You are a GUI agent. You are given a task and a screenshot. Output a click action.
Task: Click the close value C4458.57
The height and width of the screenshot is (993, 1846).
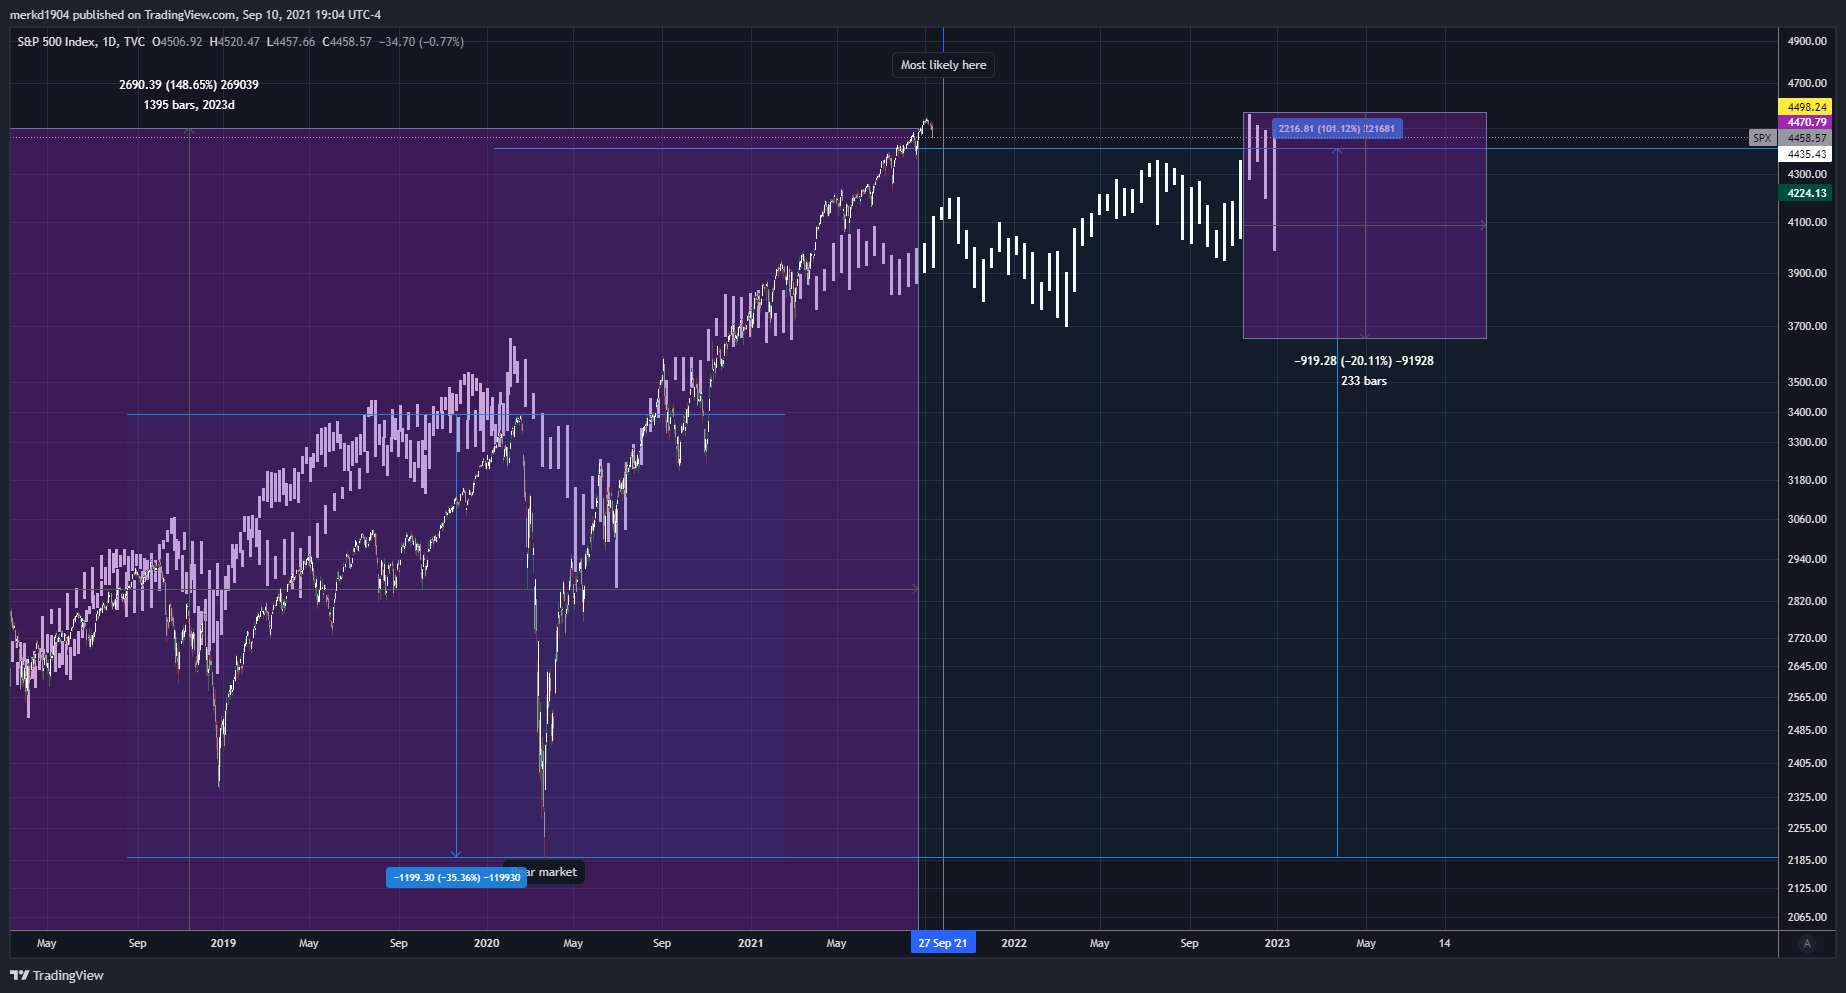346,42
